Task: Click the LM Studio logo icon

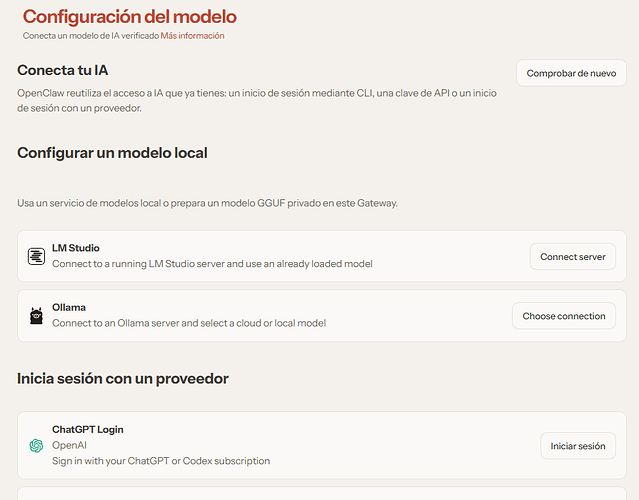Action: tap(36, 256)
